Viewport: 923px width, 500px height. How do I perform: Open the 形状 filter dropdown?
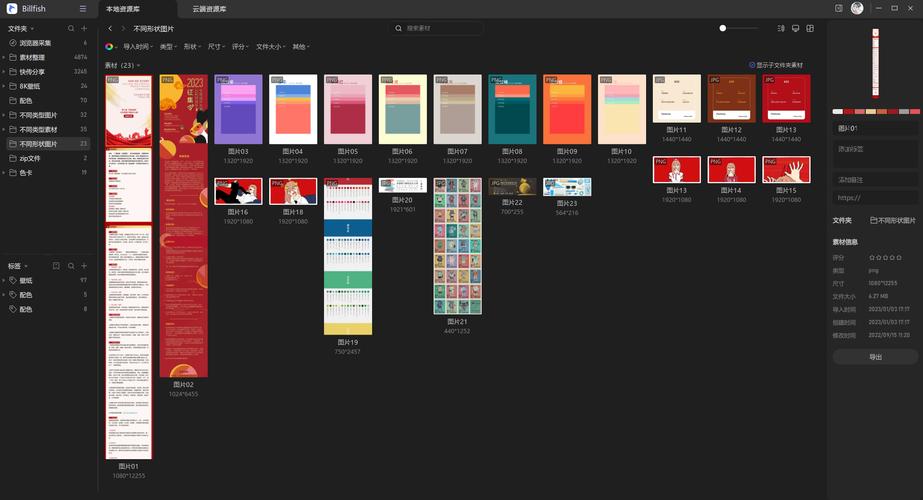point(192,47)
